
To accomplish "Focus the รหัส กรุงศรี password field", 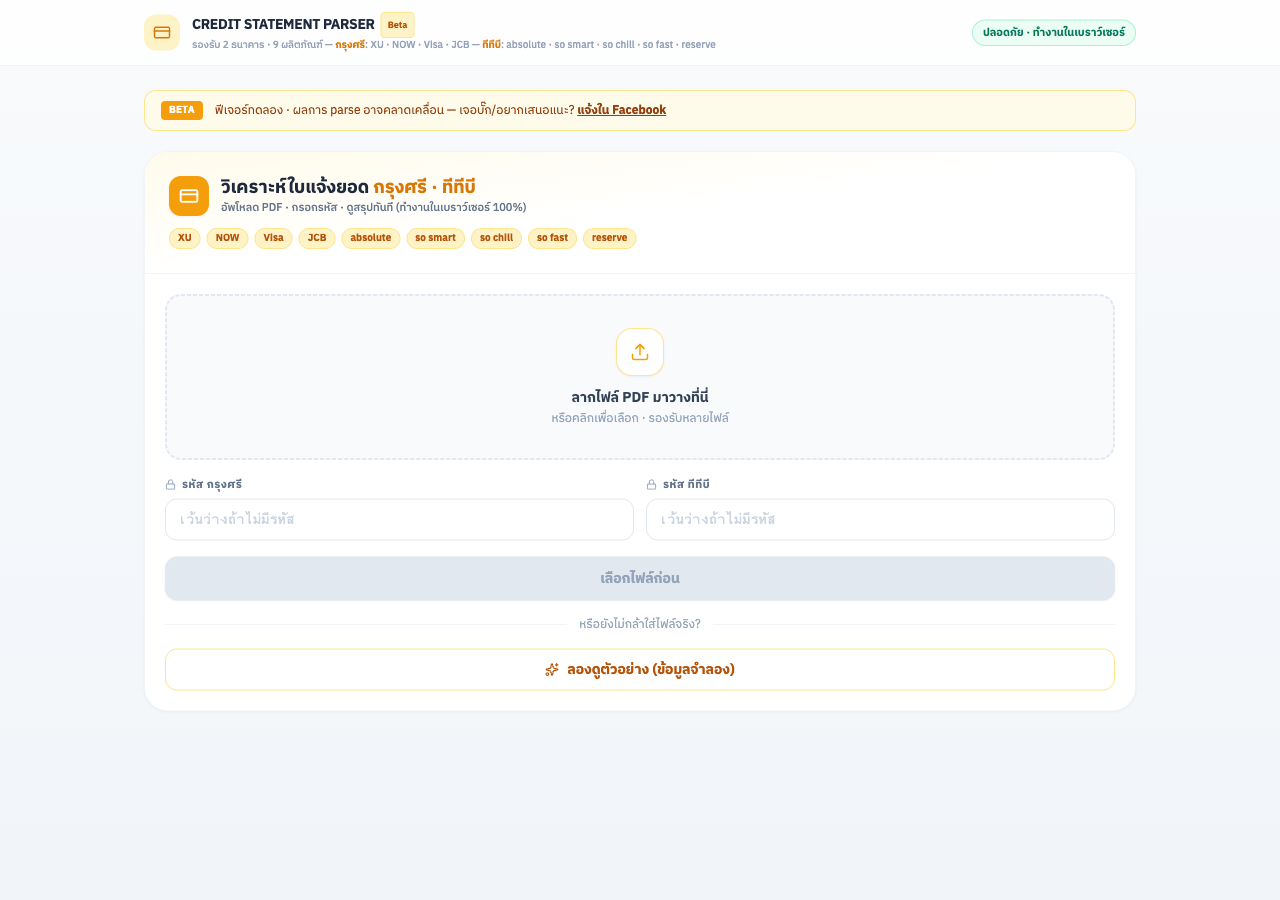I will pos(399,519).
